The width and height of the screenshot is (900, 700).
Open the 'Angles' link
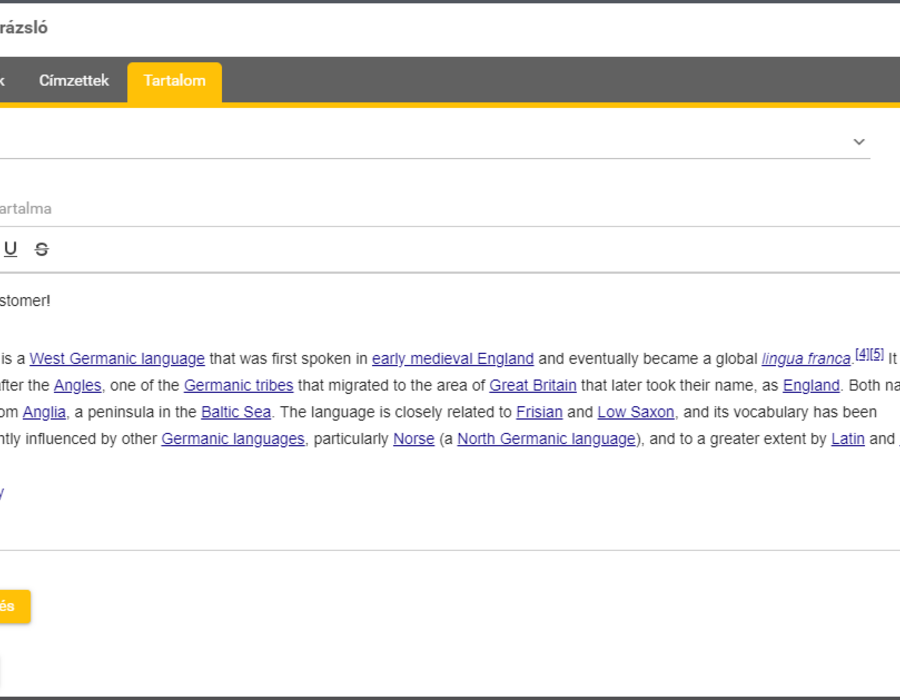point(77,386)
